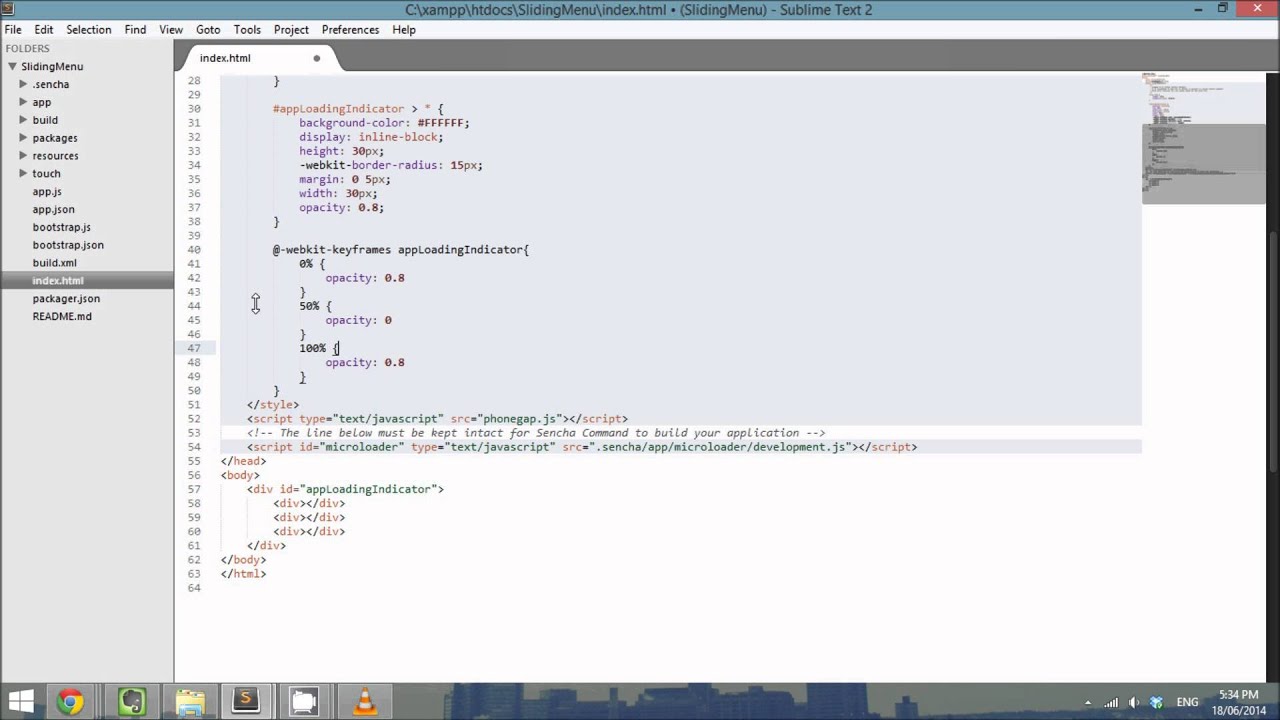
Task: Open Evernote from the taskbar
Action: pyautogui.click(x=131, y=702)
